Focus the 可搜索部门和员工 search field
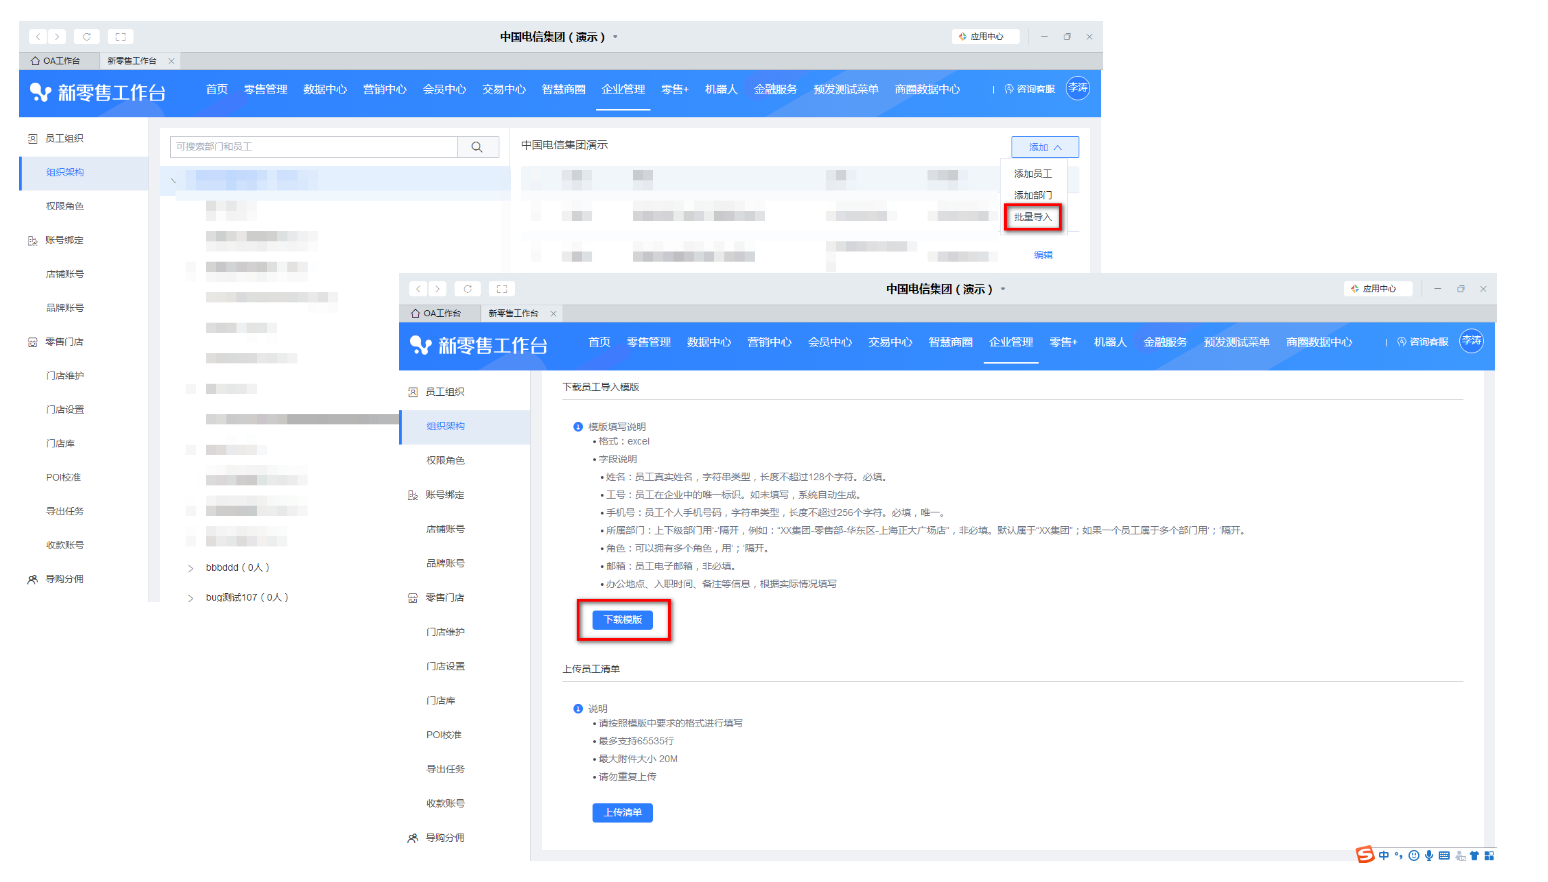1548x882 pixels. 314,147
